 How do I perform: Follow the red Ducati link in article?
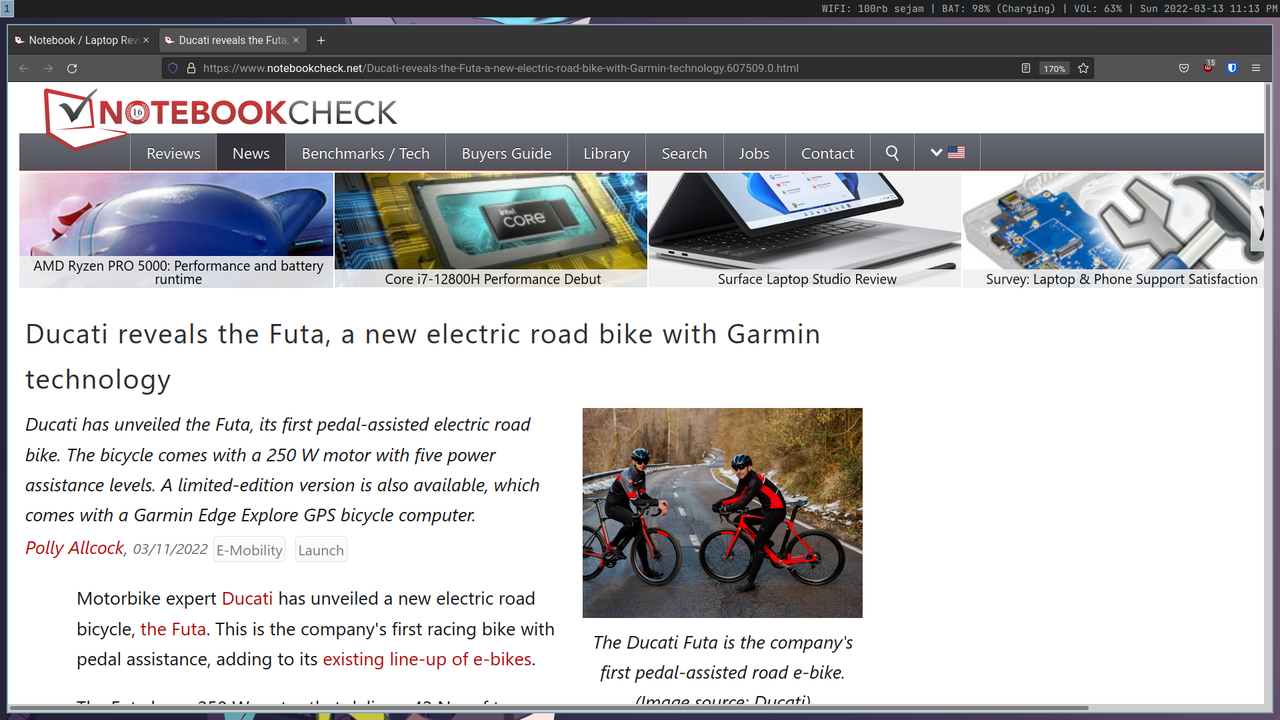(x=247, y=598)
